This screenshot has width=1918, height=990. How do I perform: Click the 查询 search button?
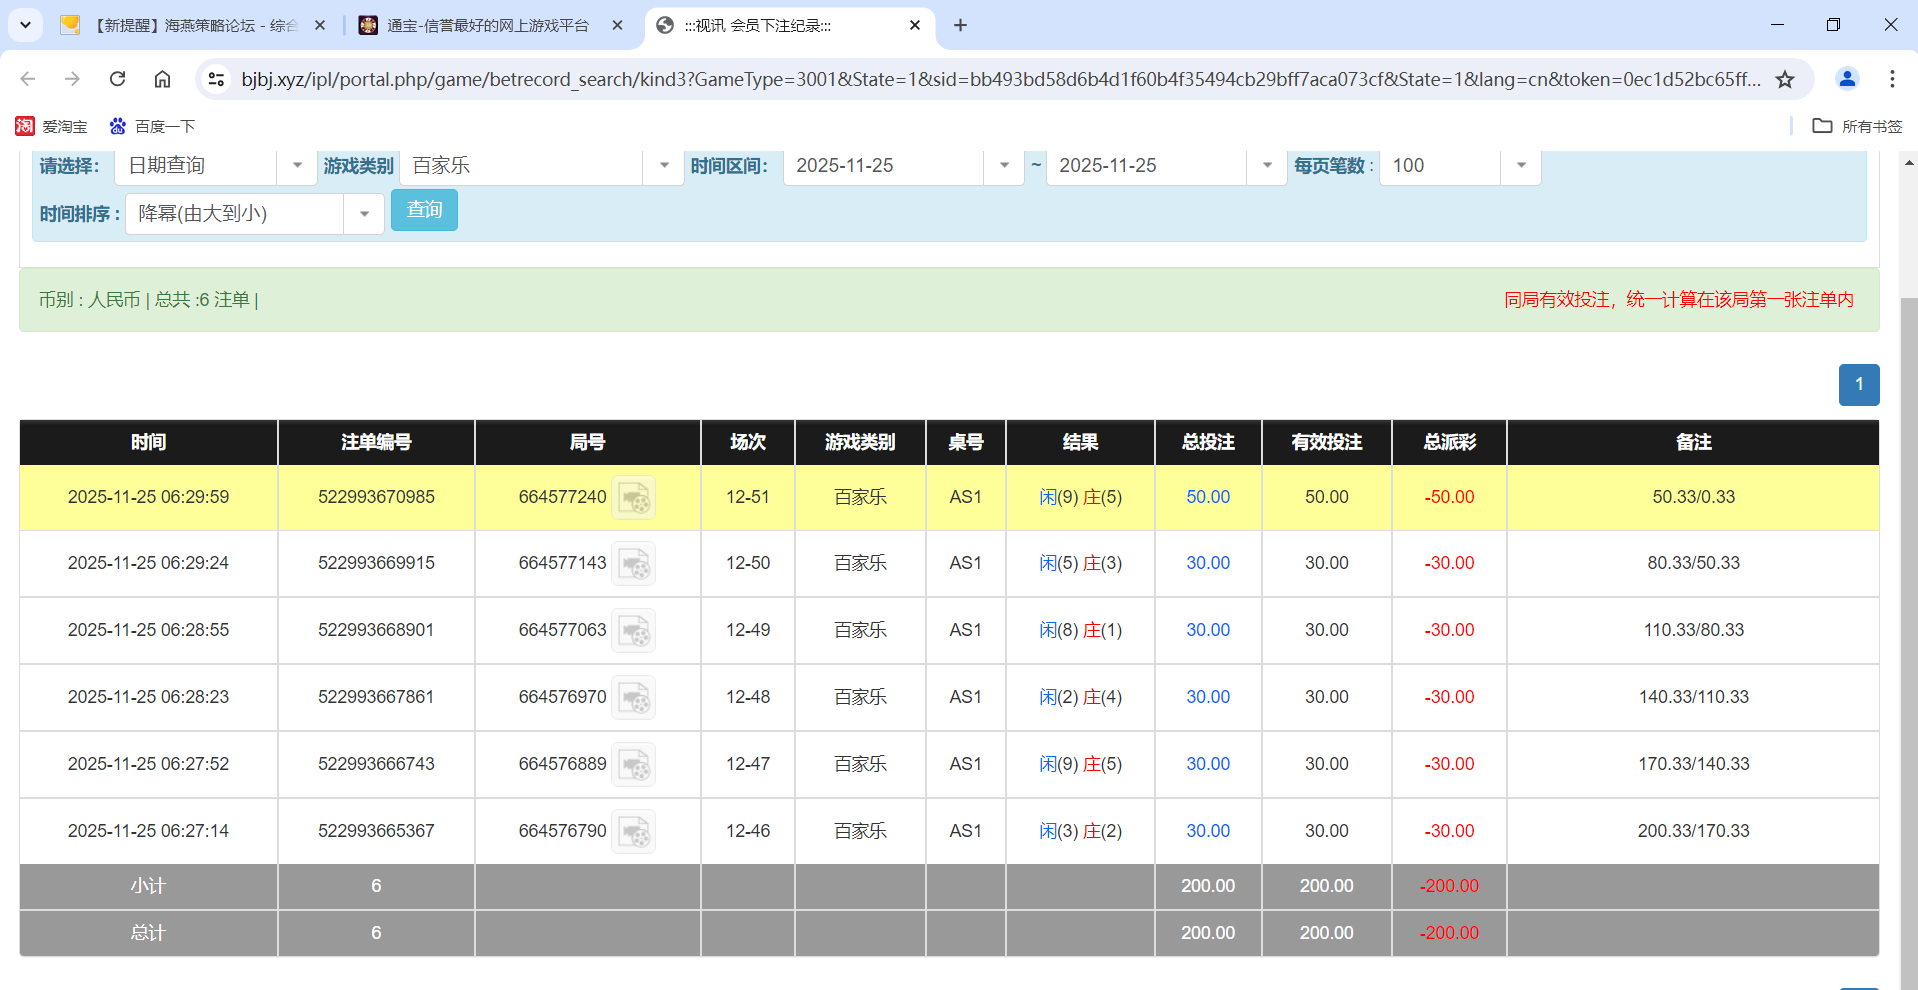pos(424,210)
